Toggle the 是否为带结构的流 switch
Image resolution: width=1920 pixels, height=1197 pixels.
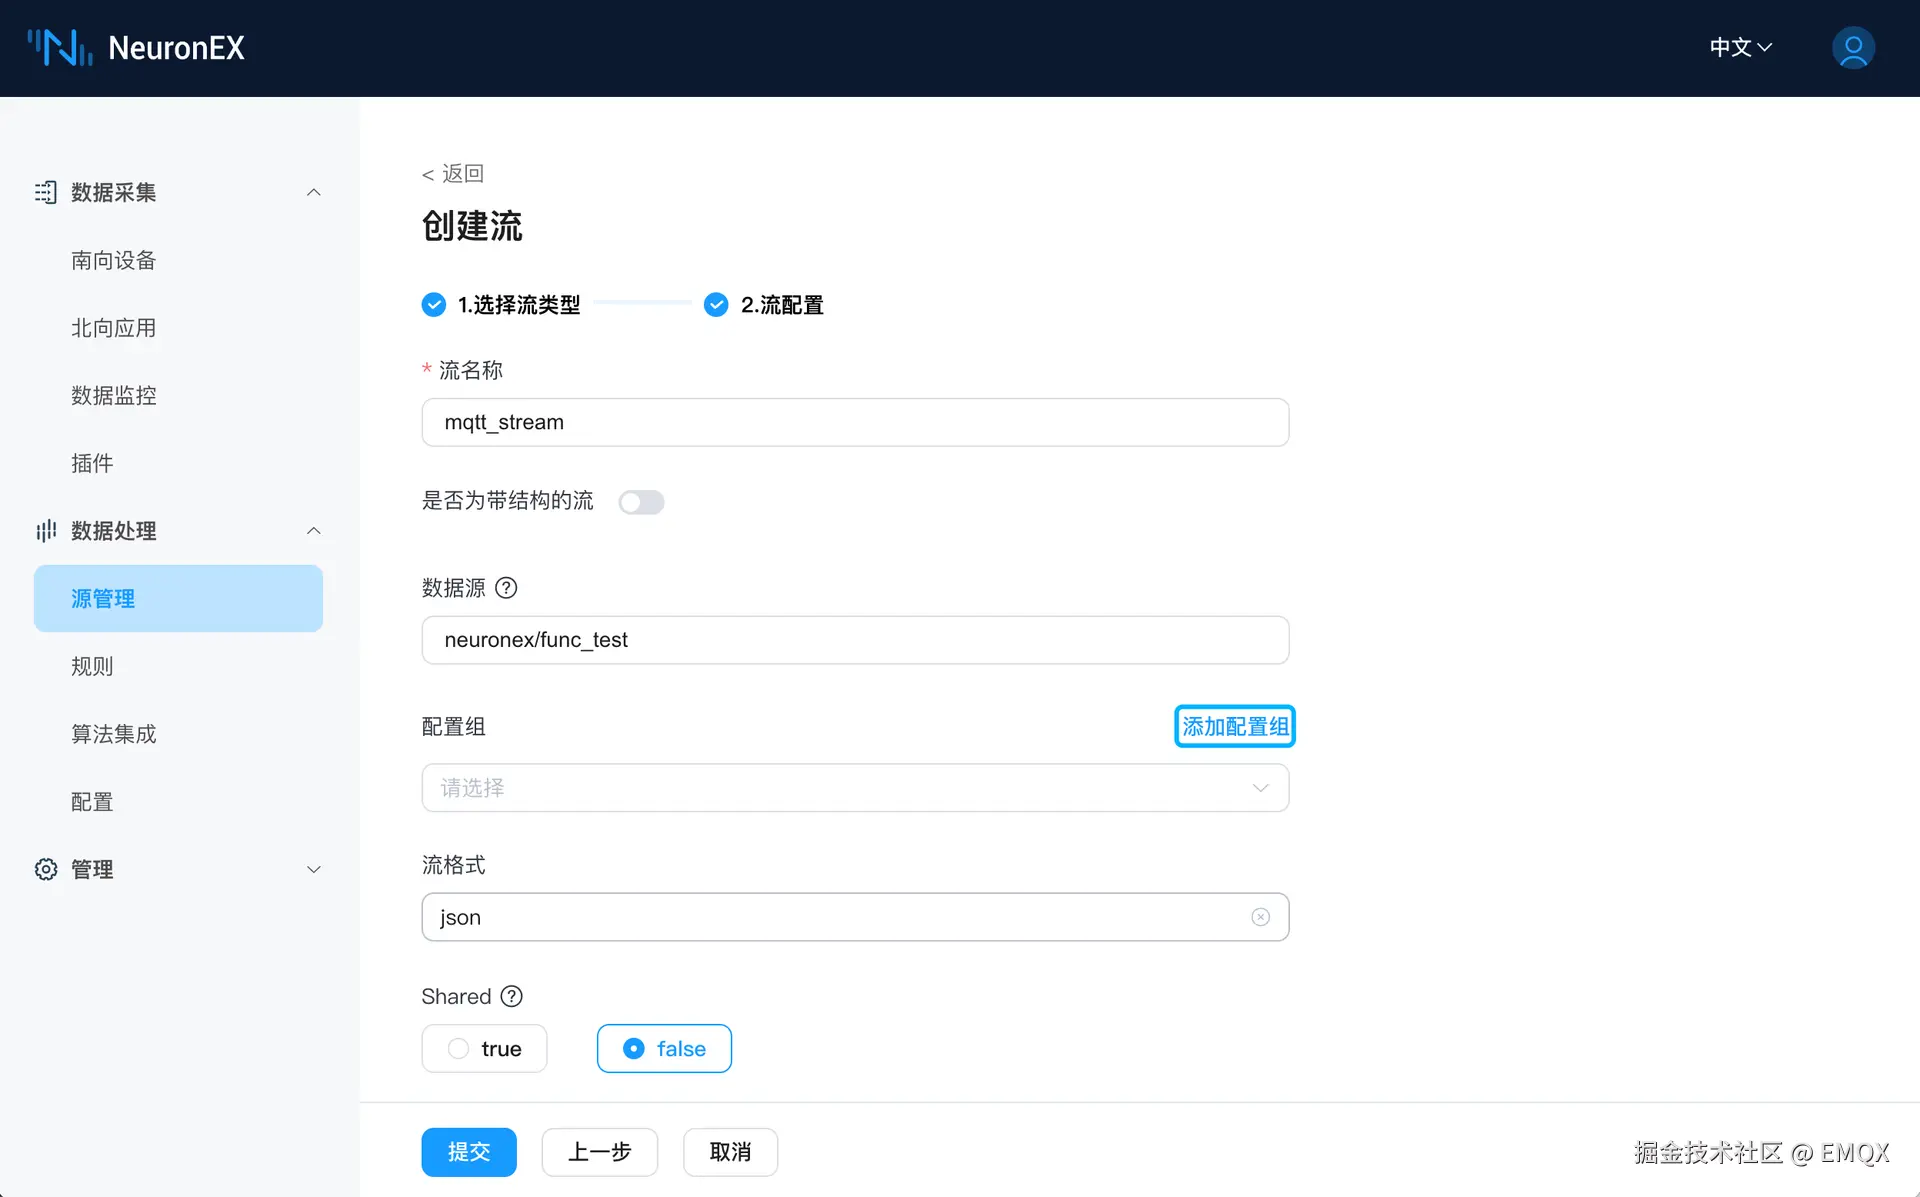click(x=641, y=502)
